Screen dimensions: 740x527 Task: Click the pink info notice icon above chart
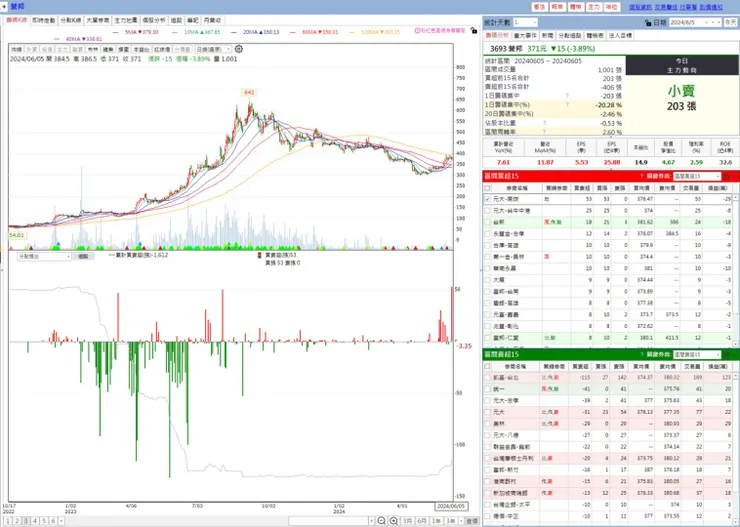417,31
